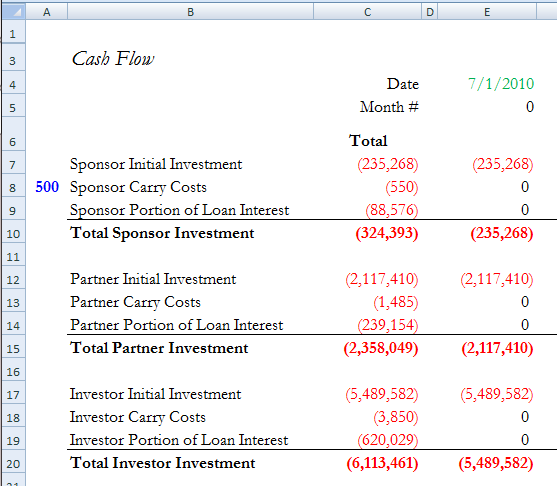Image resolution: width=557 pixels, height=486 pixels.
Task: Select column A header
Action: pos(47,12)
